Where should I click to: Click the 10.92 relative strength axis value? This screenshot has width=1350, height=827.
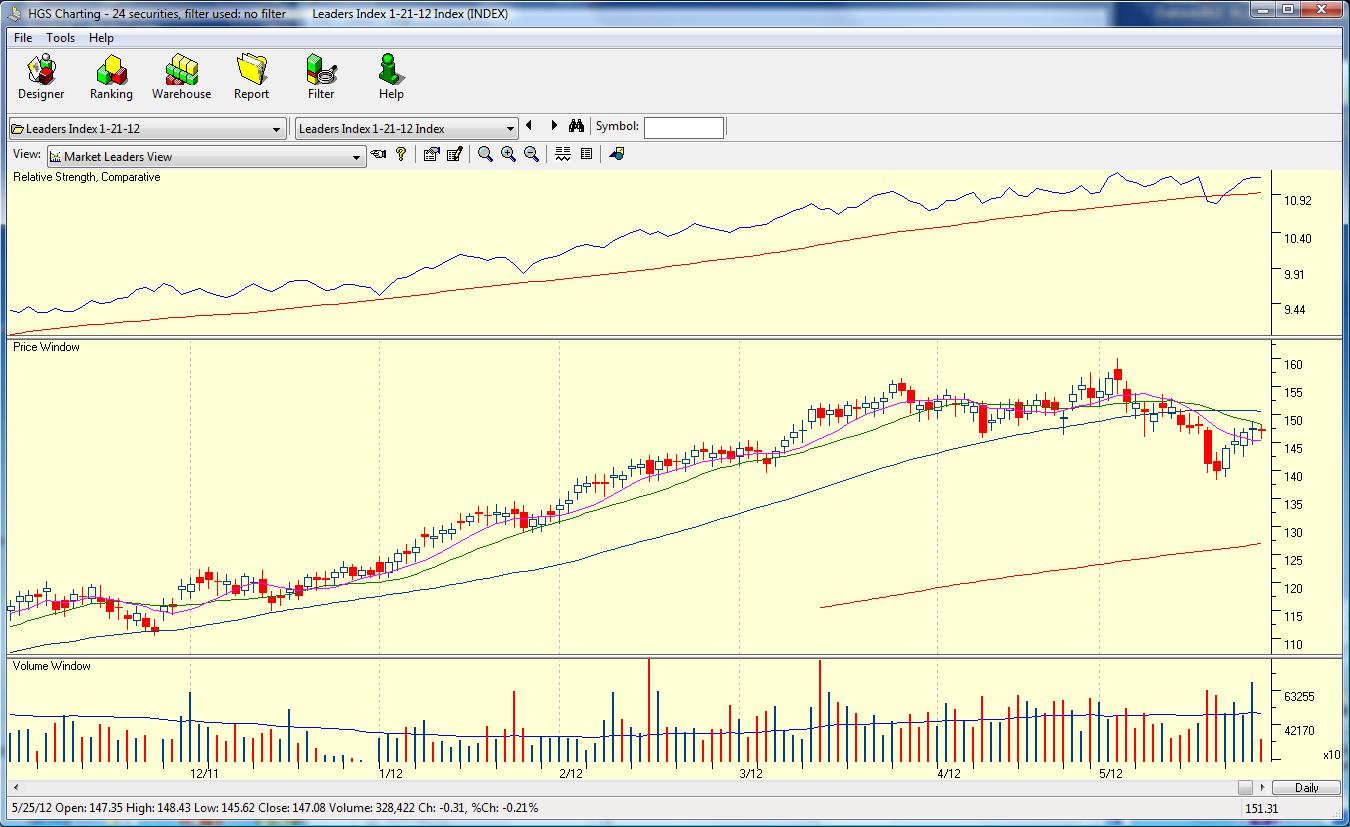pos(1298,201)
